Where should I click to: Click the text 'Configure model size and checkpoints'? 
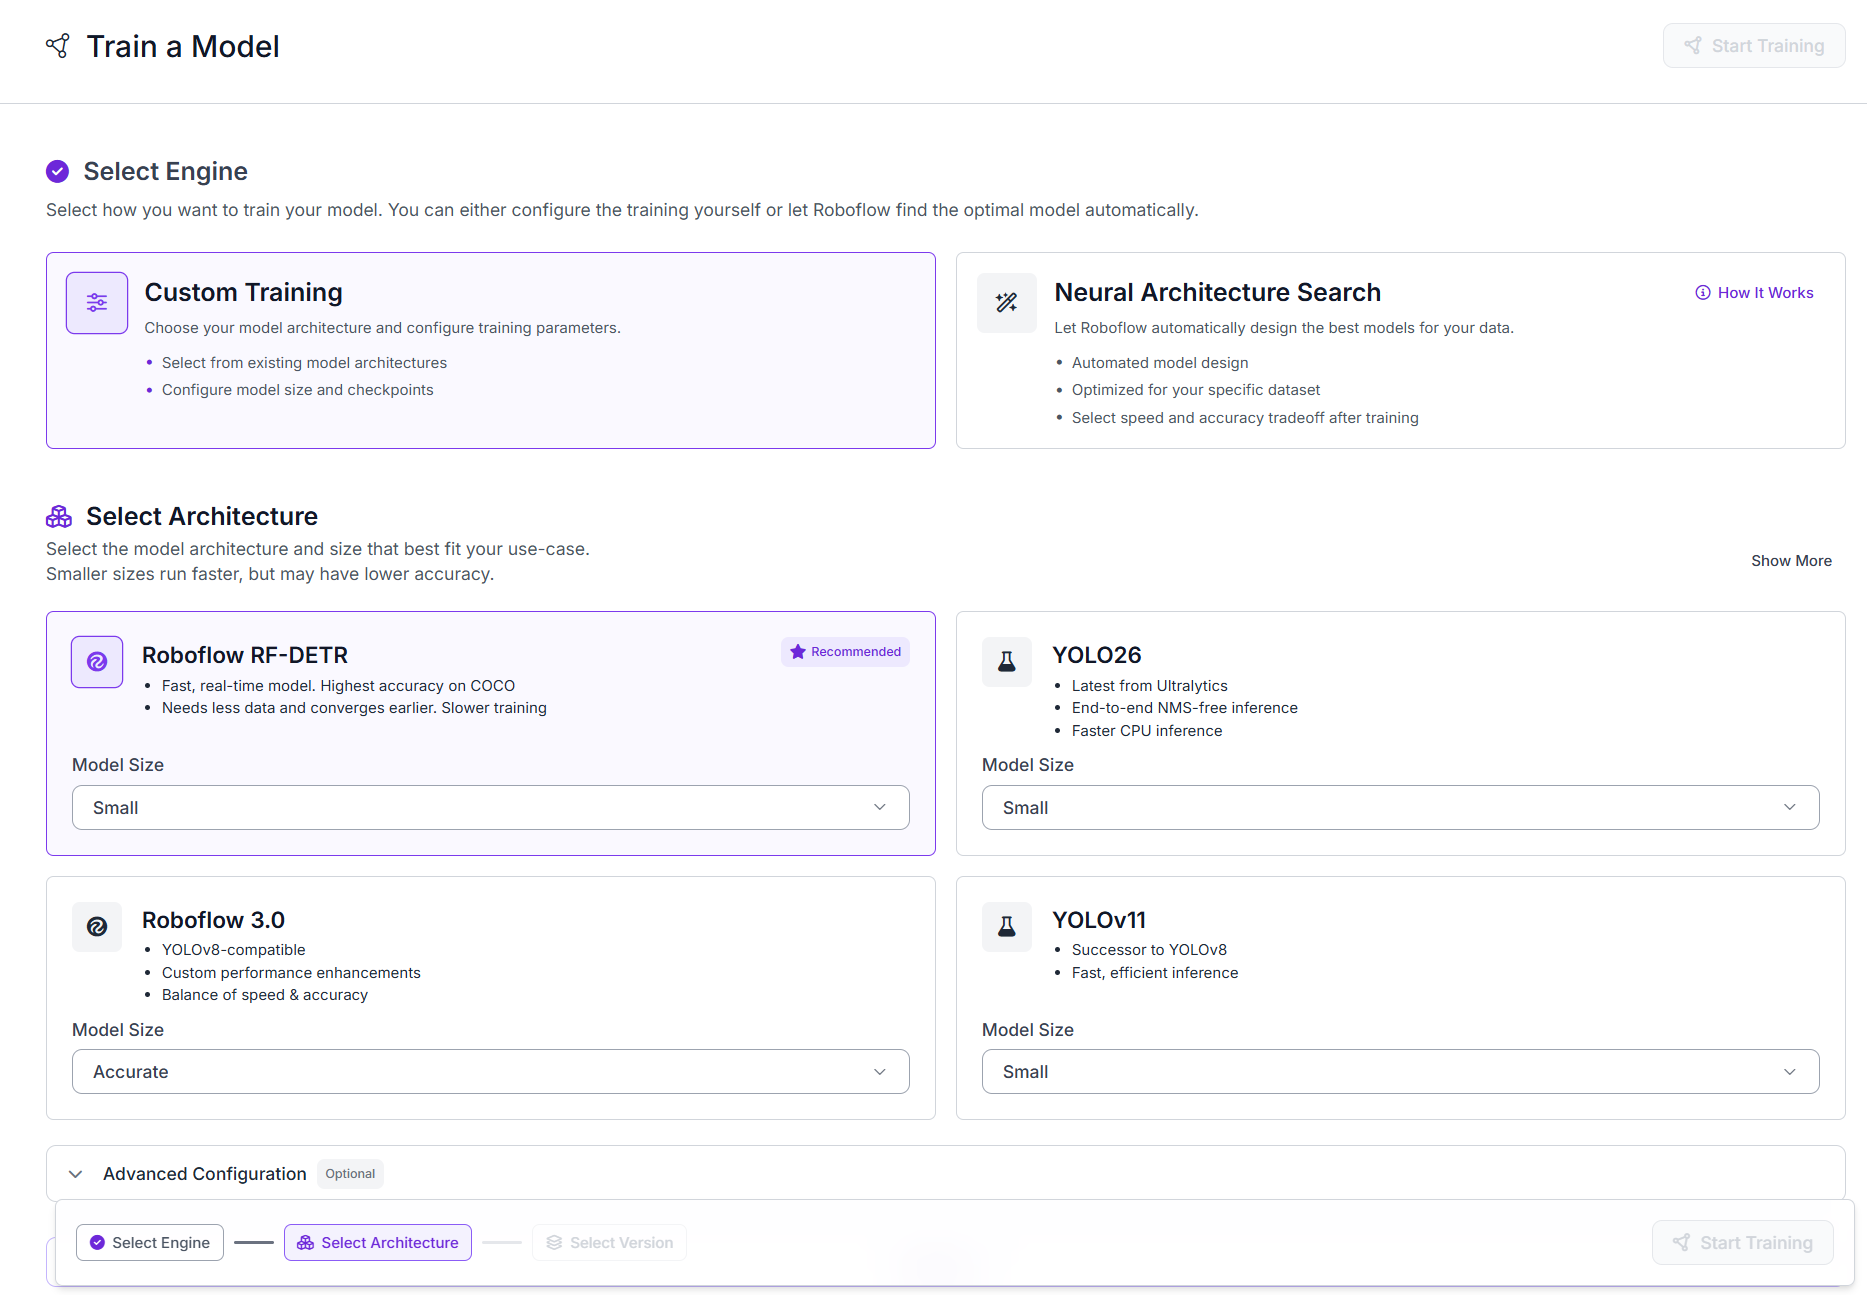[x=298, y=390]
